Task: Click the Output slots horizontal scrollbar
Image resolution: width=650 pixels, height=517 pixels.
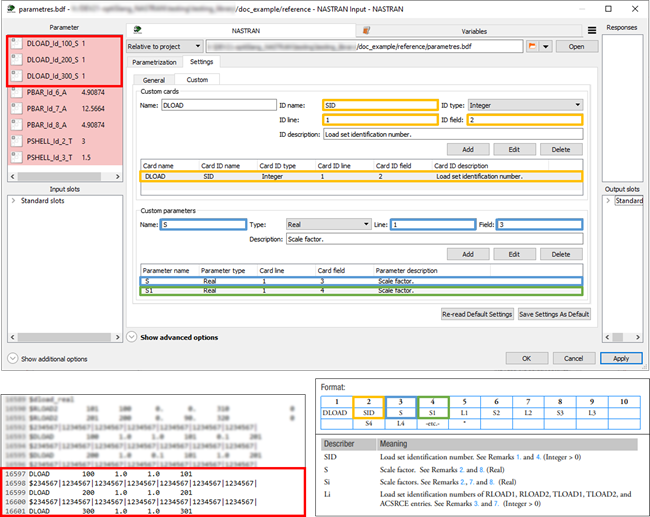Action: (x=622, y=337)
